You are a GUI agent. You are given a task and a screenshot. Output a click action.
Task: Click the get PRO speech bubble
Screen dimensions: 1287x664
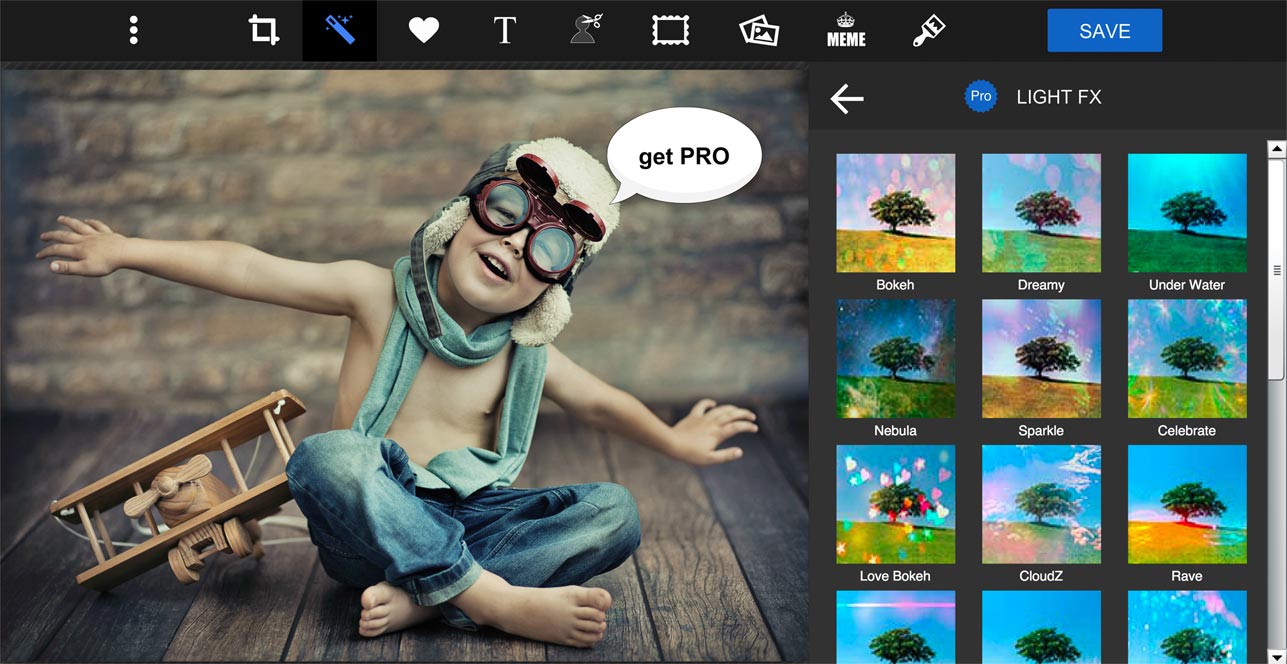(x=684, y=157)
